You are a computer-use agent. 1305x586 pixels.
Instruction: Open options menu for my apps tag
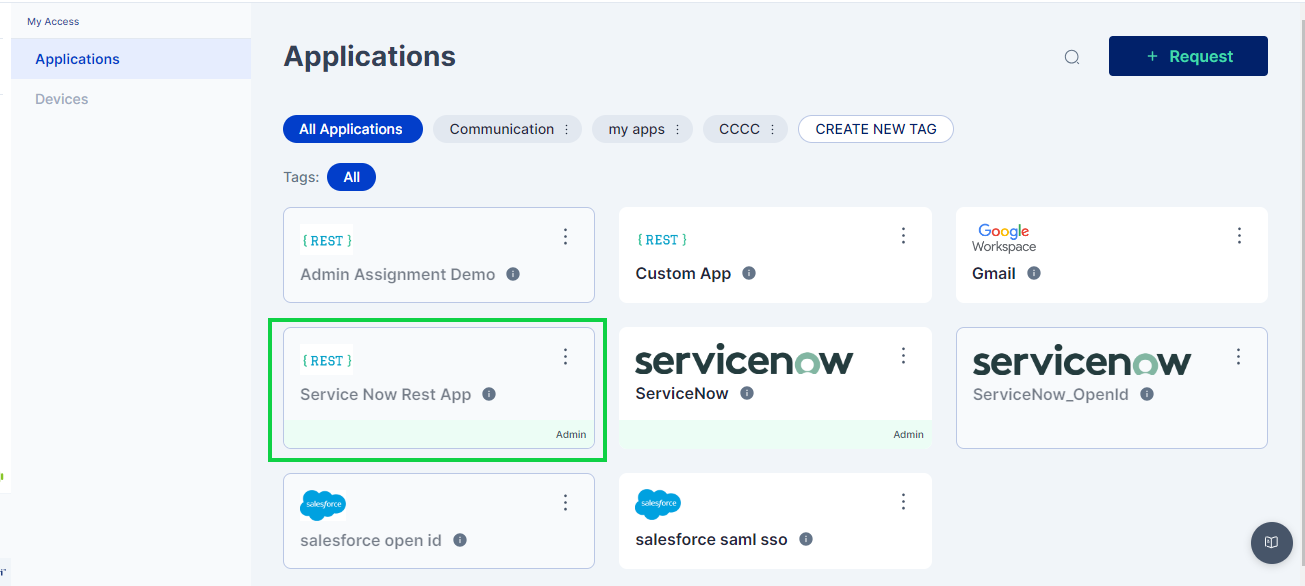pyautogui.click(x=677, y=130)
